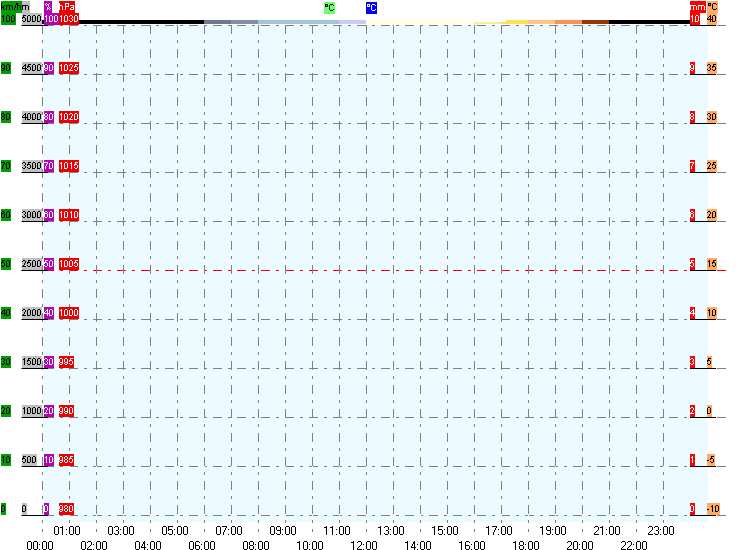750x550 pixels.
Task: Click the 10:00 time label
Action: click(310, 545)
